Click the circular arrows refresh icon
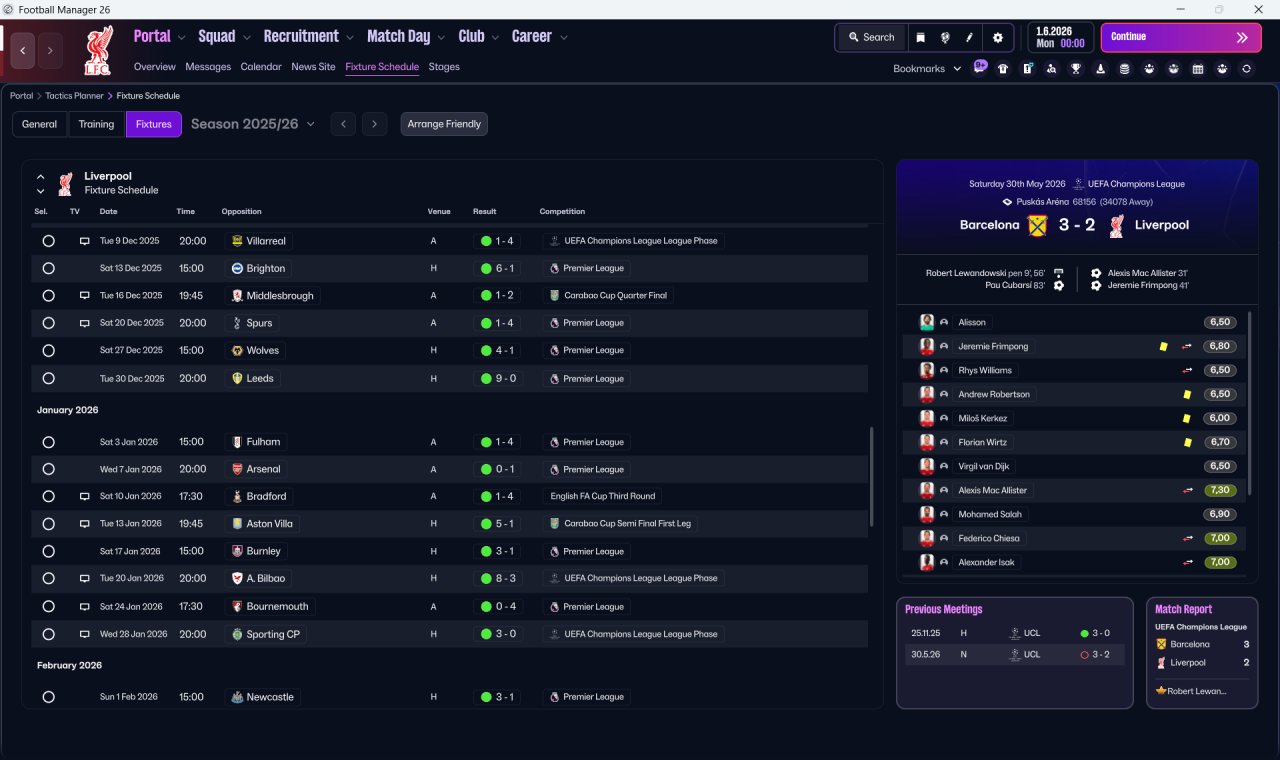The width and height of the screenshot is (1280, 760). [1246, 69]
